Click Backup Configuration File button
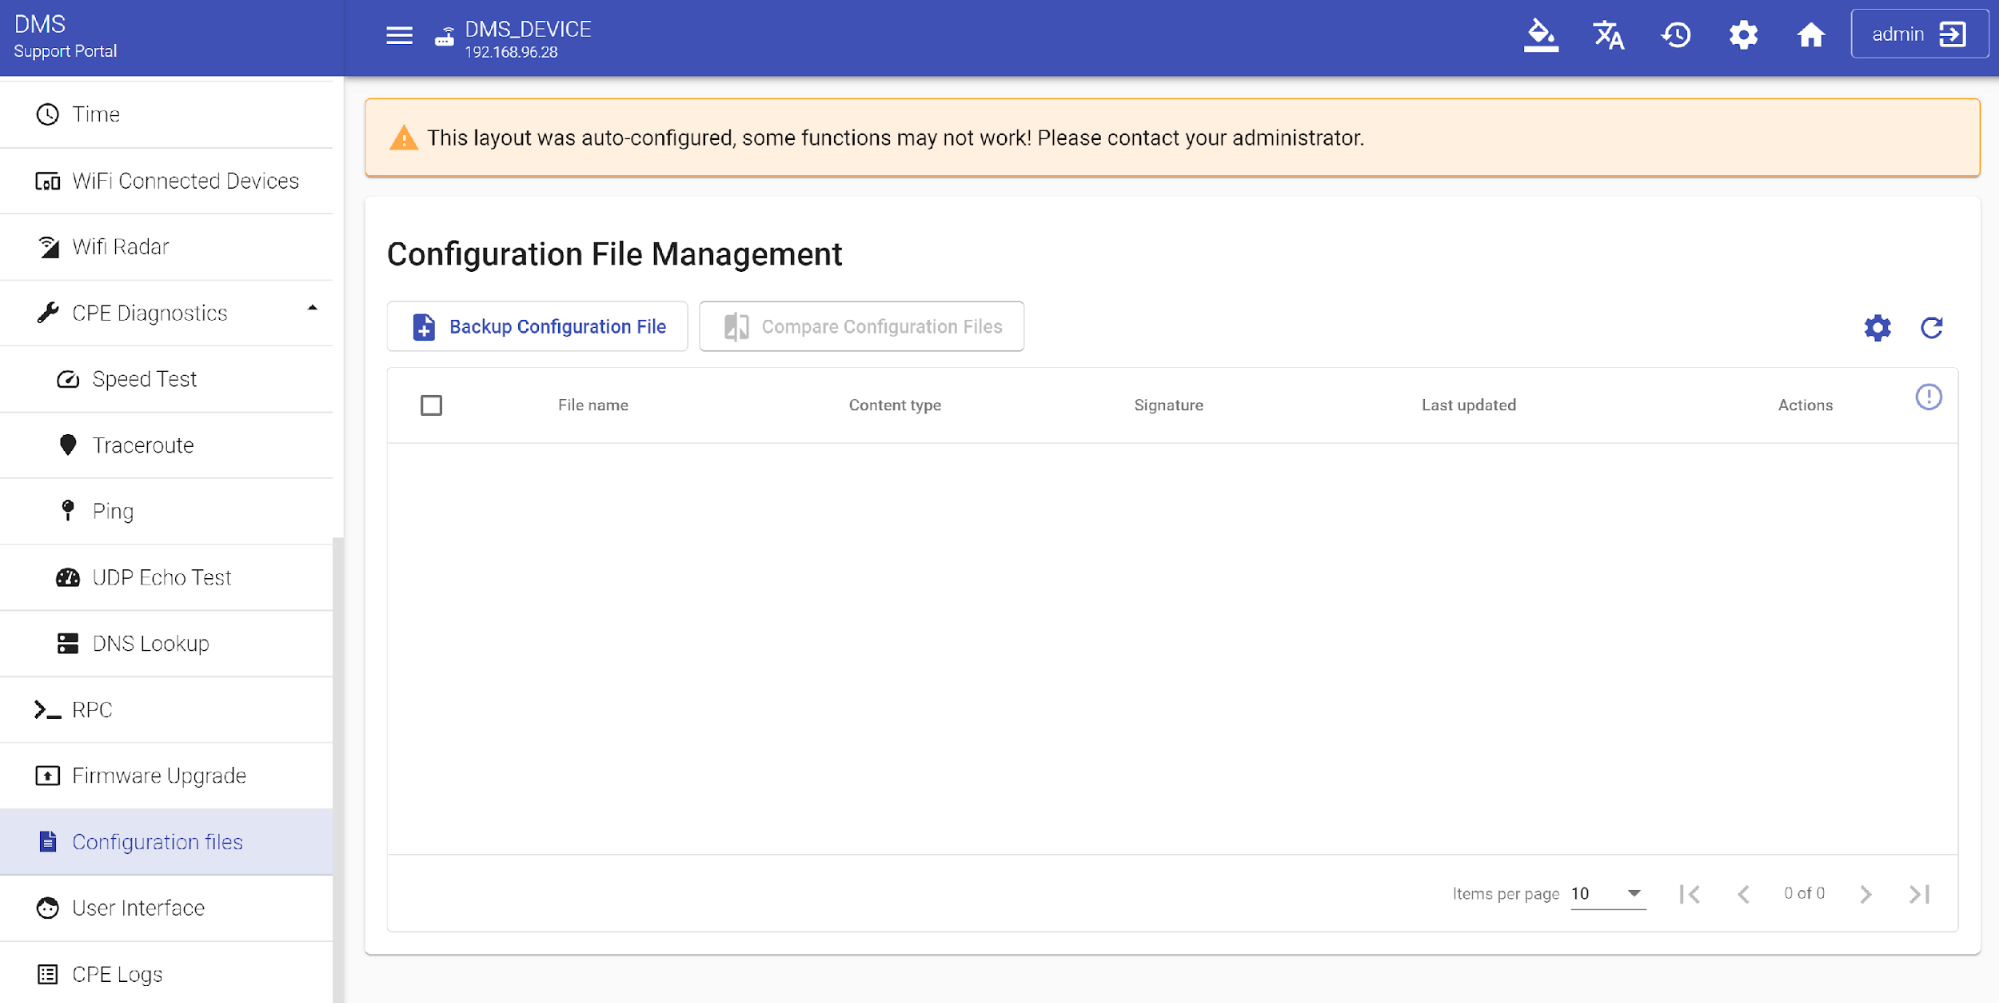 (x=538, y=327)
